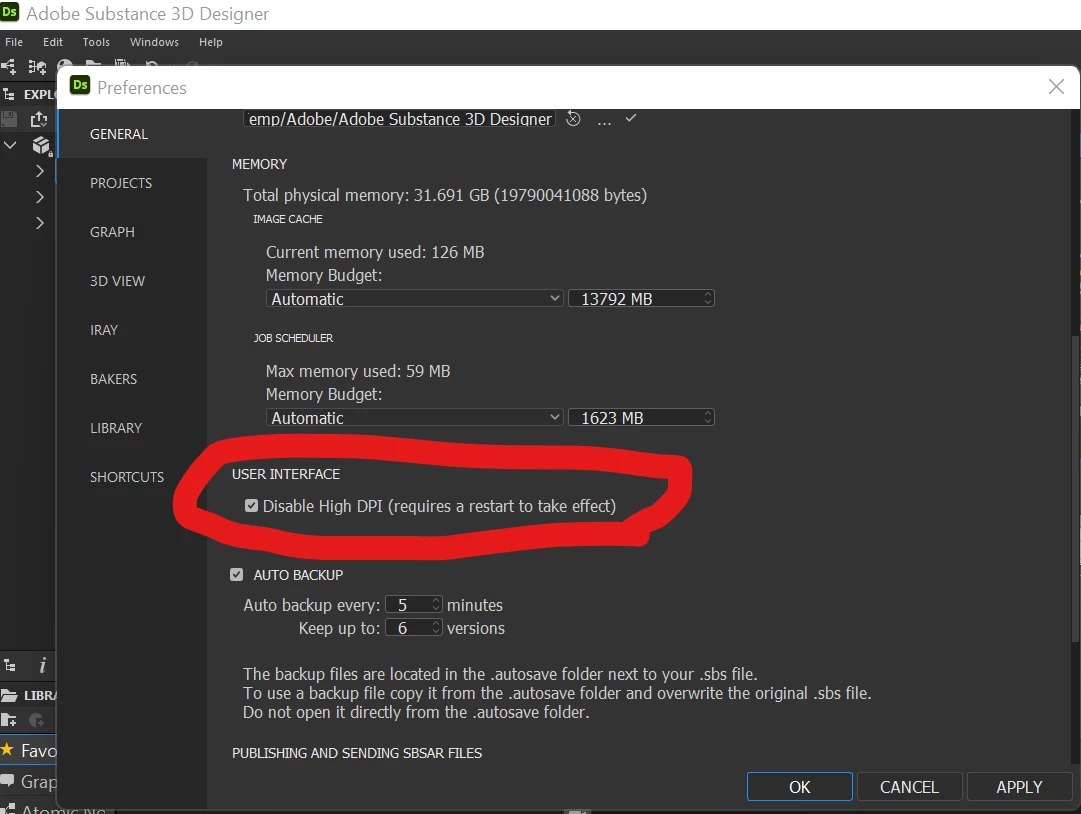Screen dimensions: 1081x814
Task: Open the File menu
Action: 14,42
